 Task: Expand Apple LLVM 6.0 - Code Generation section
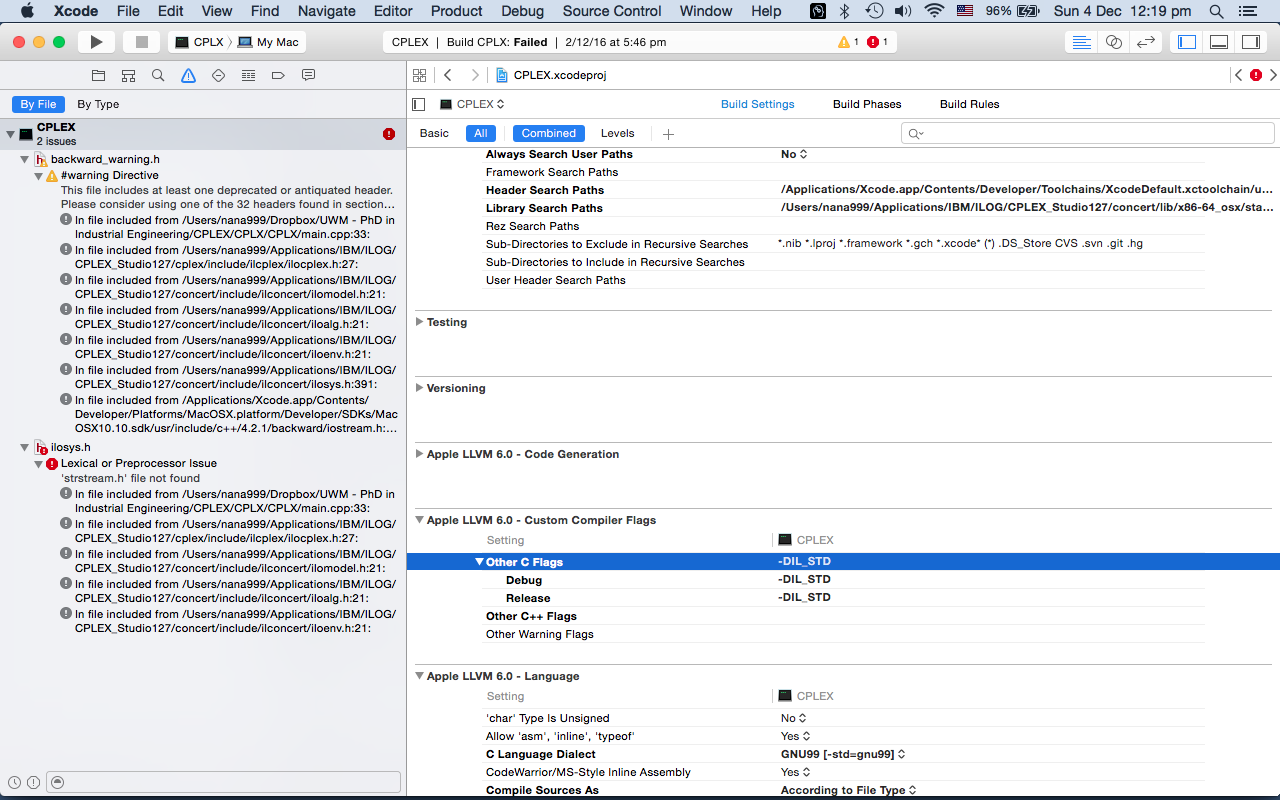(419, 454)
